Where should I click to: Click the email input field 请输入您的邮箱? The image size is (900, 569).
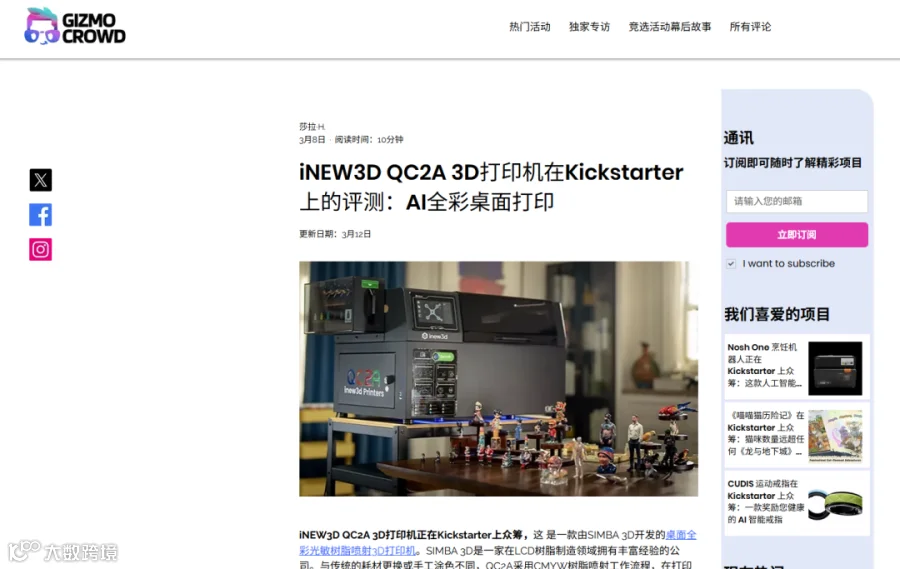click(797, 202)
